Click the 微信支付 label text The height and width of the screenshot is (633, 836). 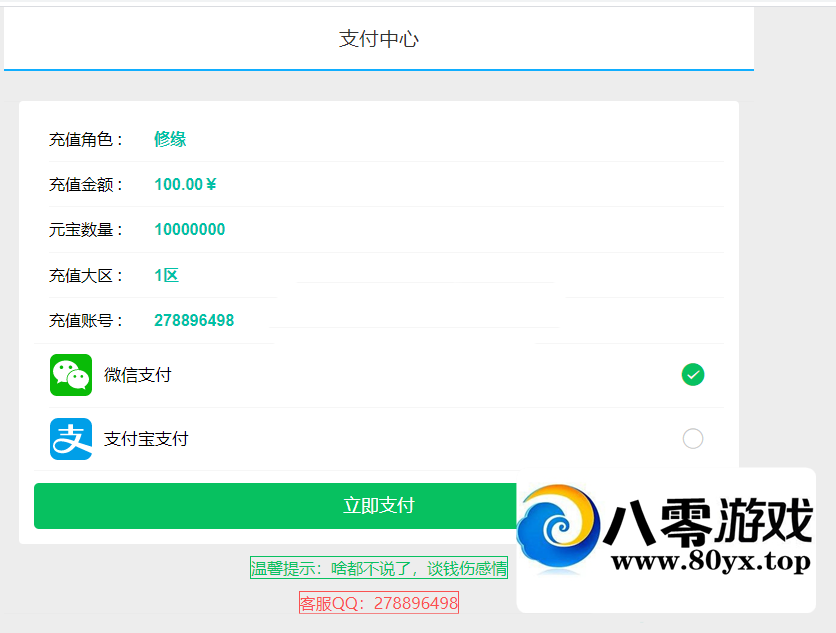click(138, 375)
